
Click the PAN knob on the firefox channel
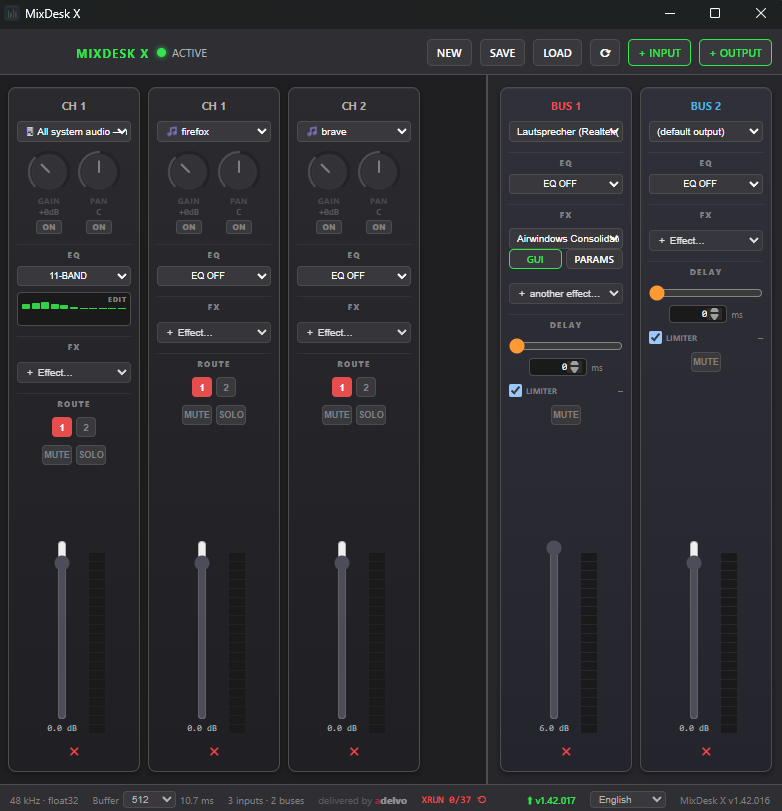[x=238, y=171]
